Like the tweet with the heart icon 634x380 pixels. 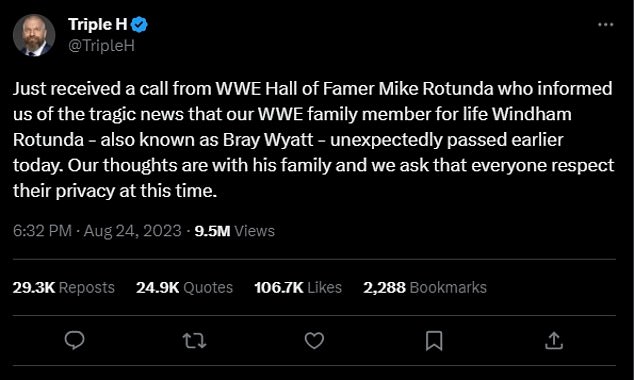(314, 340)
